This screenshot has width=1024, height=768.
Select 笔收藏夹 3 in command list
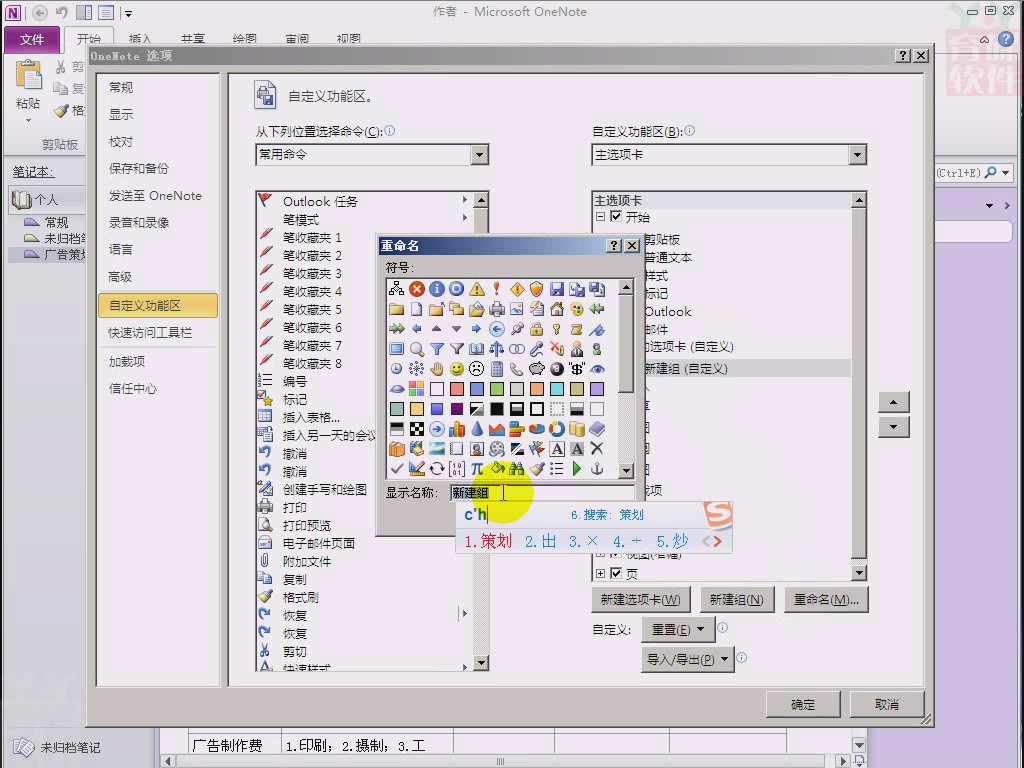pyautogui.click(x=312, y=273)
